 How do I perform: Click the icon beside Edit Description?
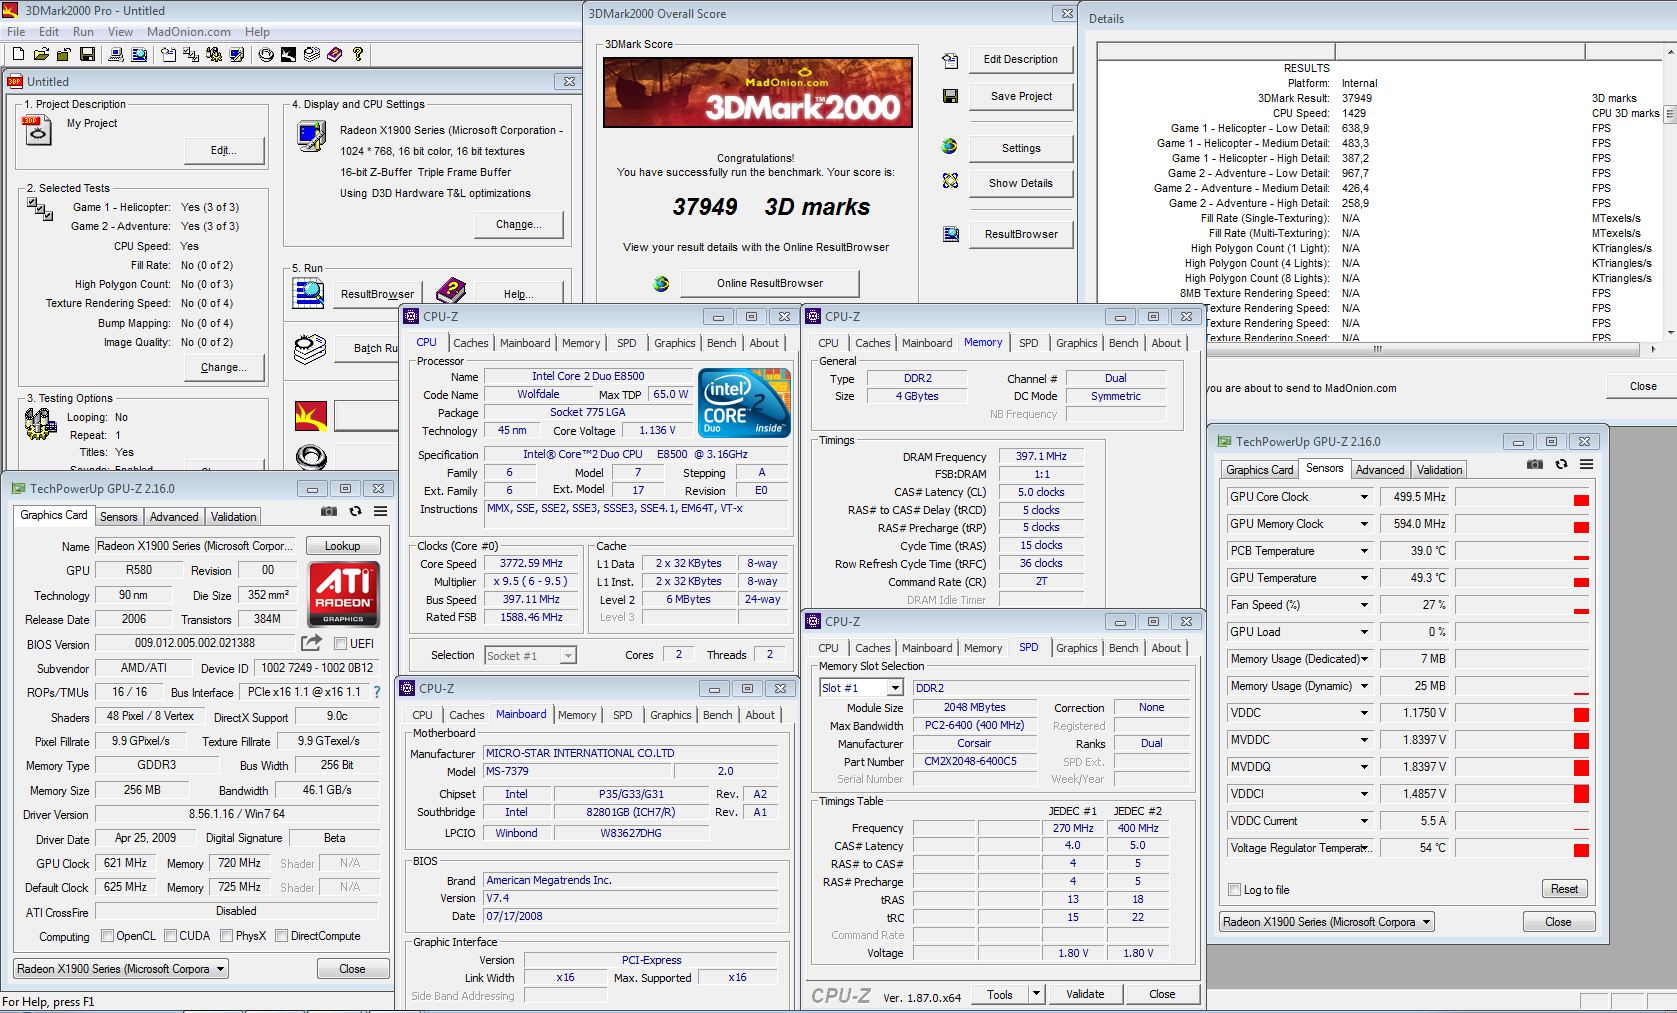click(950, 61)
